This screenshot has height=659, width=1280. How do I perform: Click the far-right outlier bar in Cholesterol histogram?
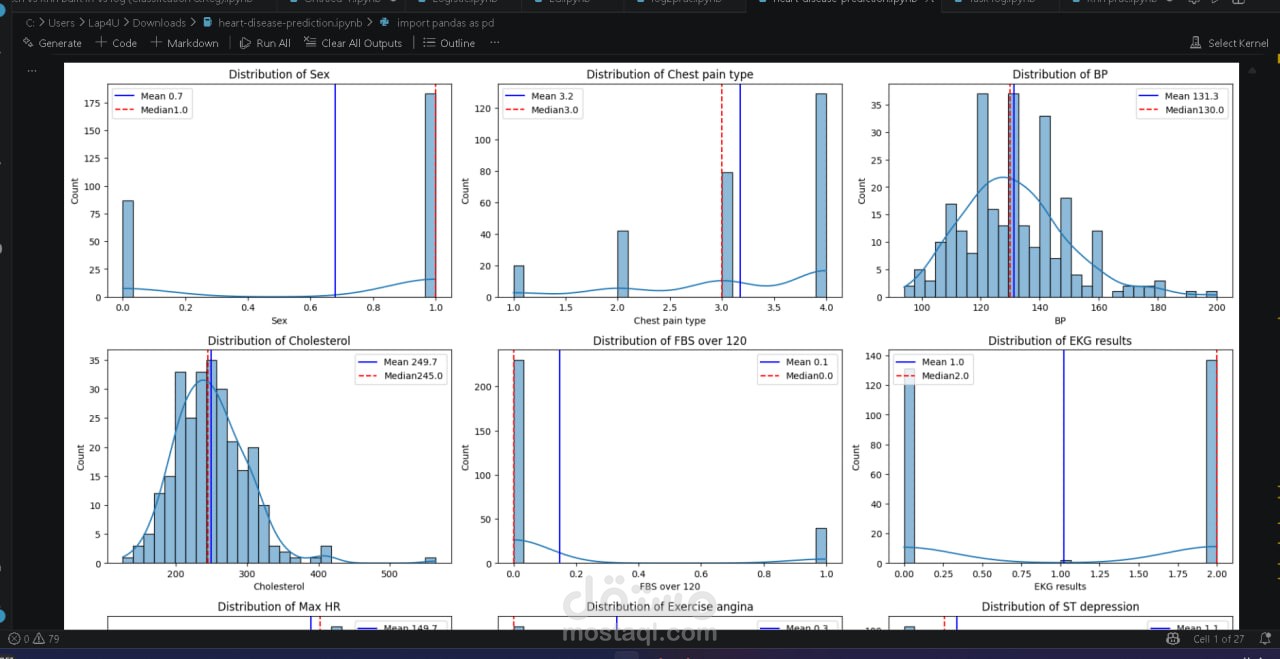click(430, 560)
